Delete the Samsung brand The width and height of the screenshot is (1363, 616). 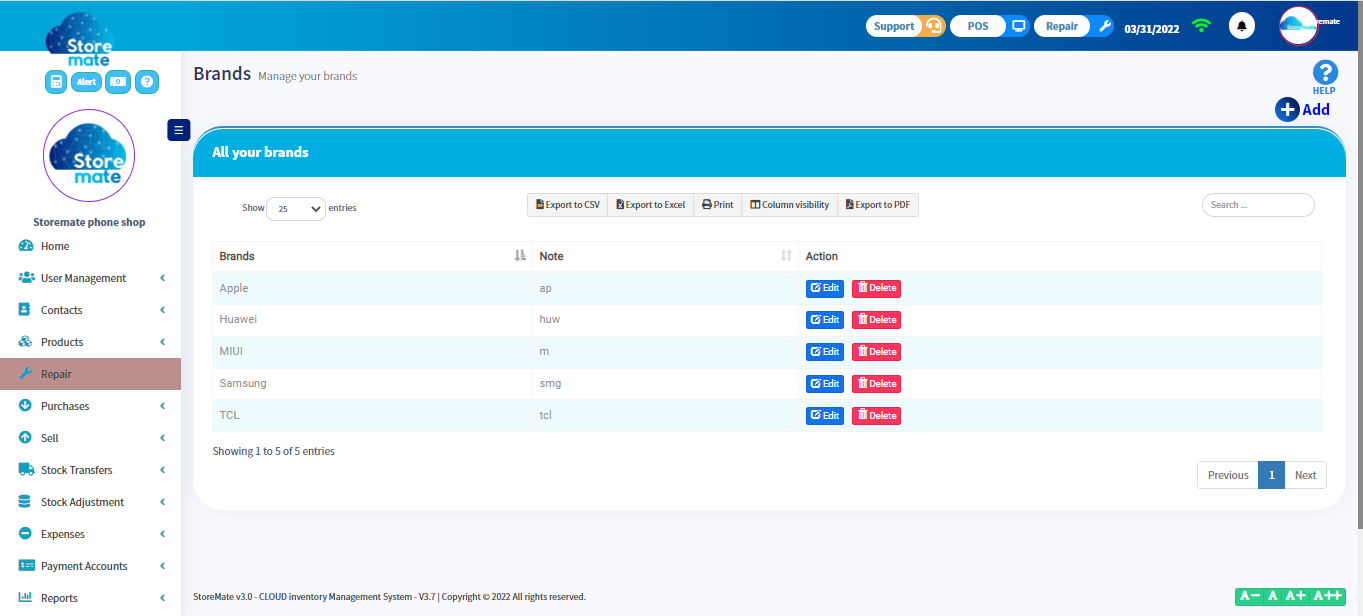pos(876,384)
